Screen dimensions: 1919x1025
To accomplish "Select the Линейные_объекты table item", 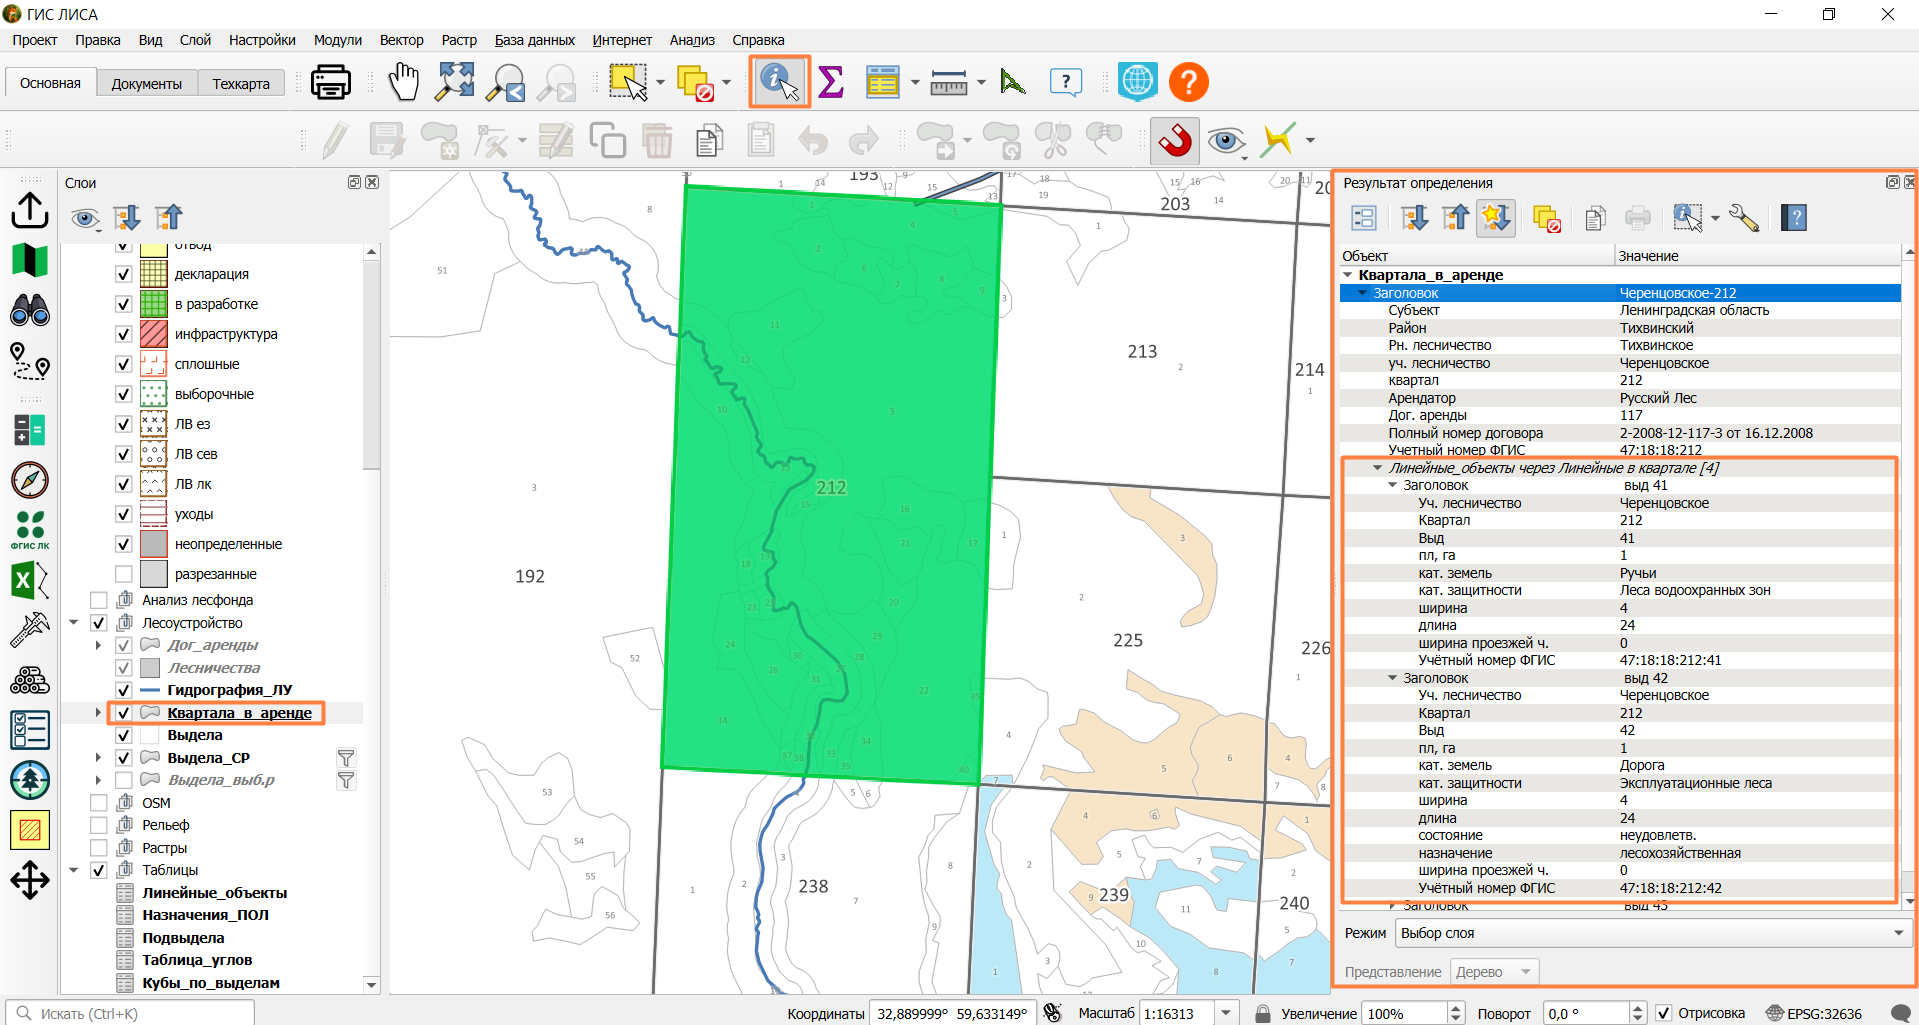I will point(214,893).
